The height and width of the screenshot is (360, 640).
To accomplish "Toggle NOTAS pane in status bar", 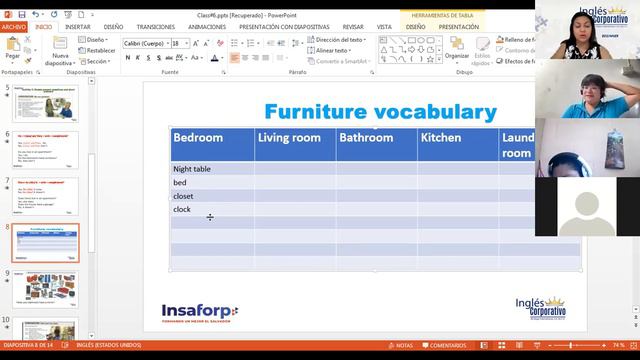I will tap(400, 345).
